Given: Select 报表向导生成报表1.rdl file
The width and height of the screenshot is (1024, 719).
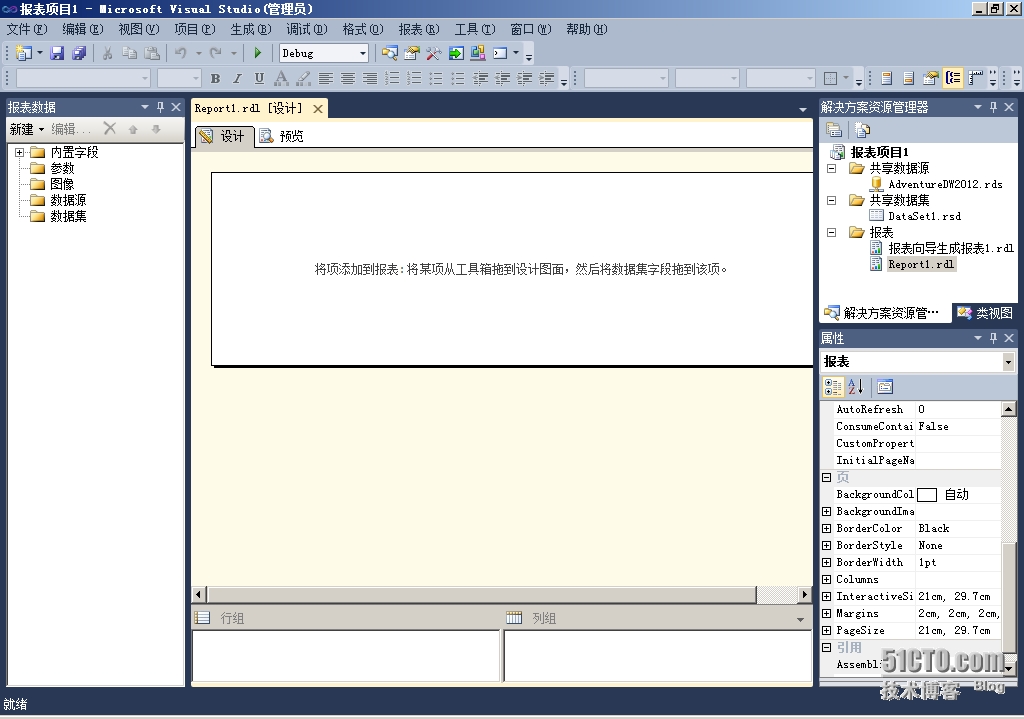Looking at the screenshot, I should [x=950, y=248].
